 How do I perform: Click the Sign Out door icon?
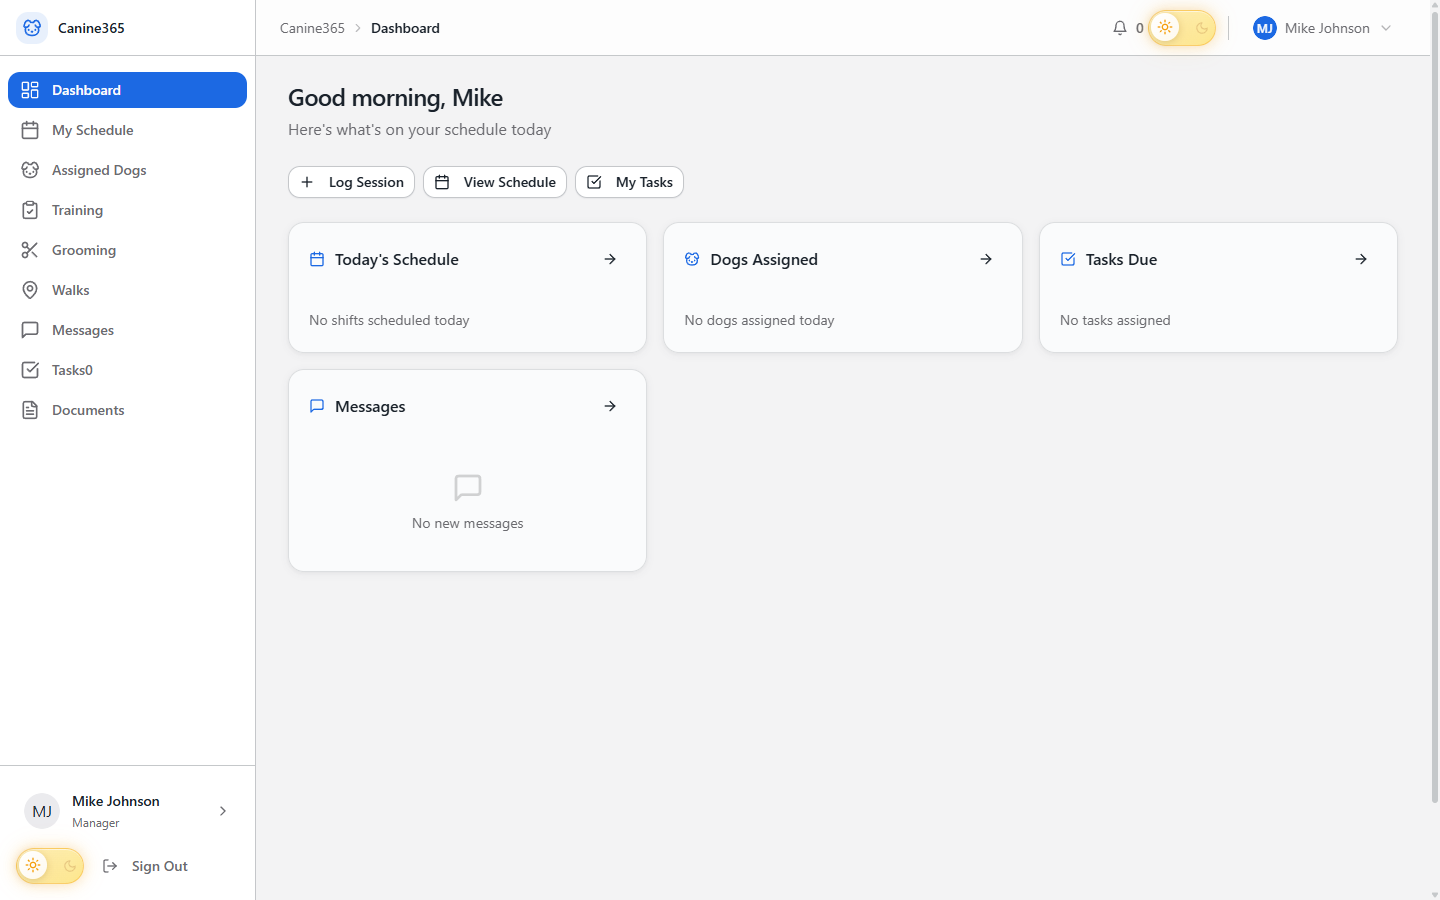111,866
